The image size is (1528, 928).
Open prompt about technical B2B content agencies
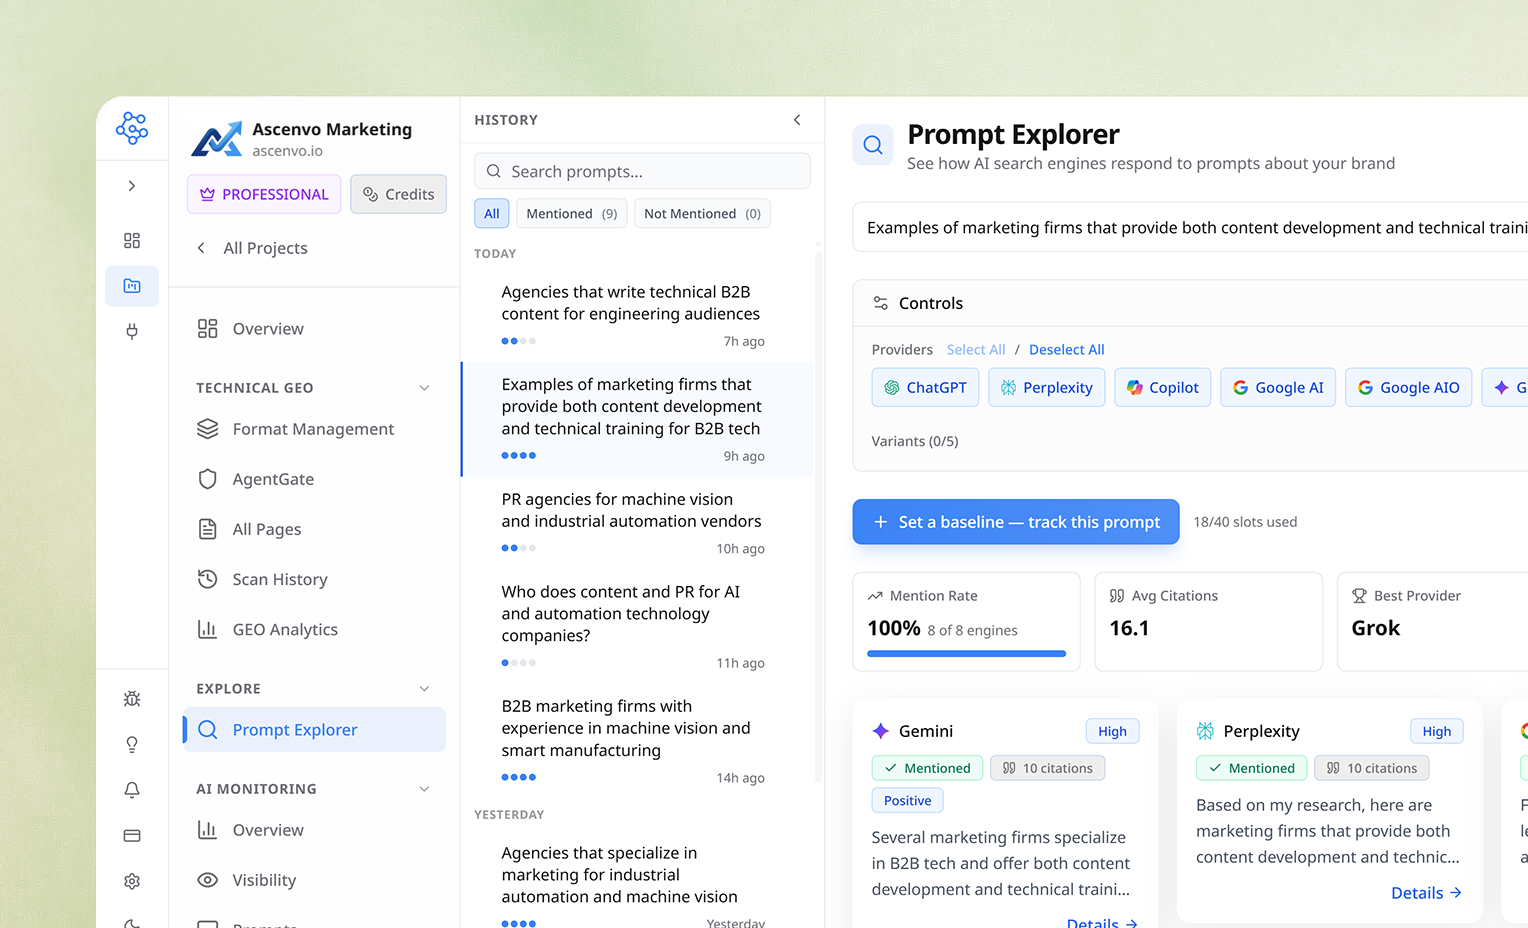637,315
